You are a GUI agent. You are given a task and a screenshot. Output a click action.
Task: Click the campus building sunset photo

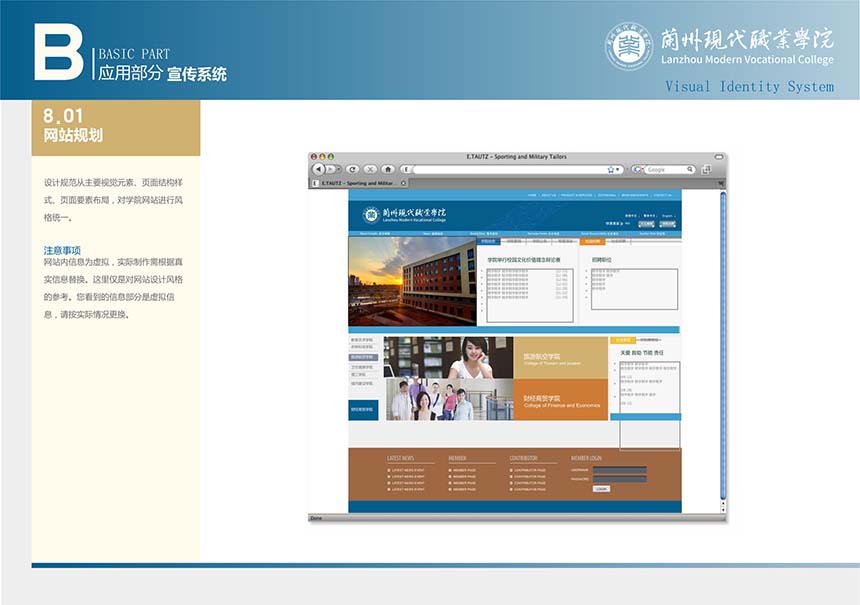click(x=411, y=282)
